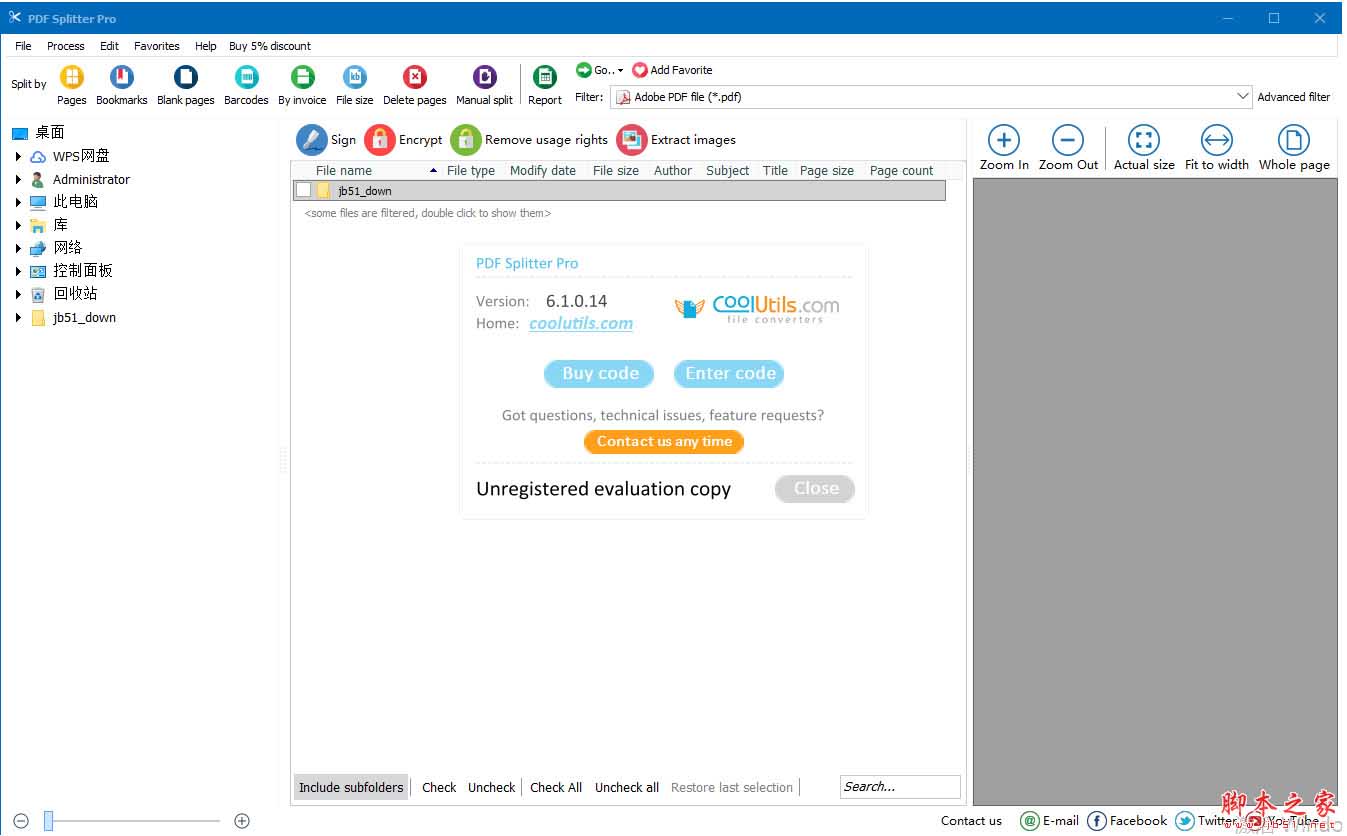
Task: Open the File menu
Action: (23, 46)
